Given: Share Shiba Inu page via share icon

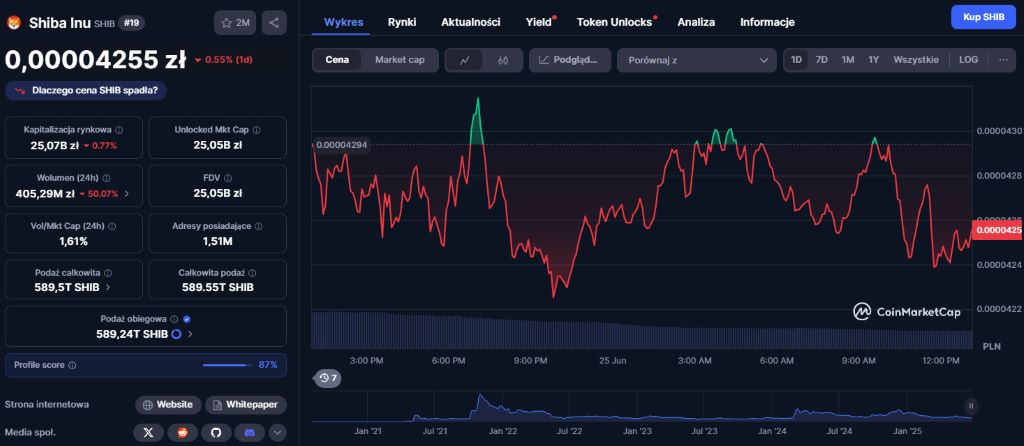Looking at the screenshot, I should tap(274, 23).
